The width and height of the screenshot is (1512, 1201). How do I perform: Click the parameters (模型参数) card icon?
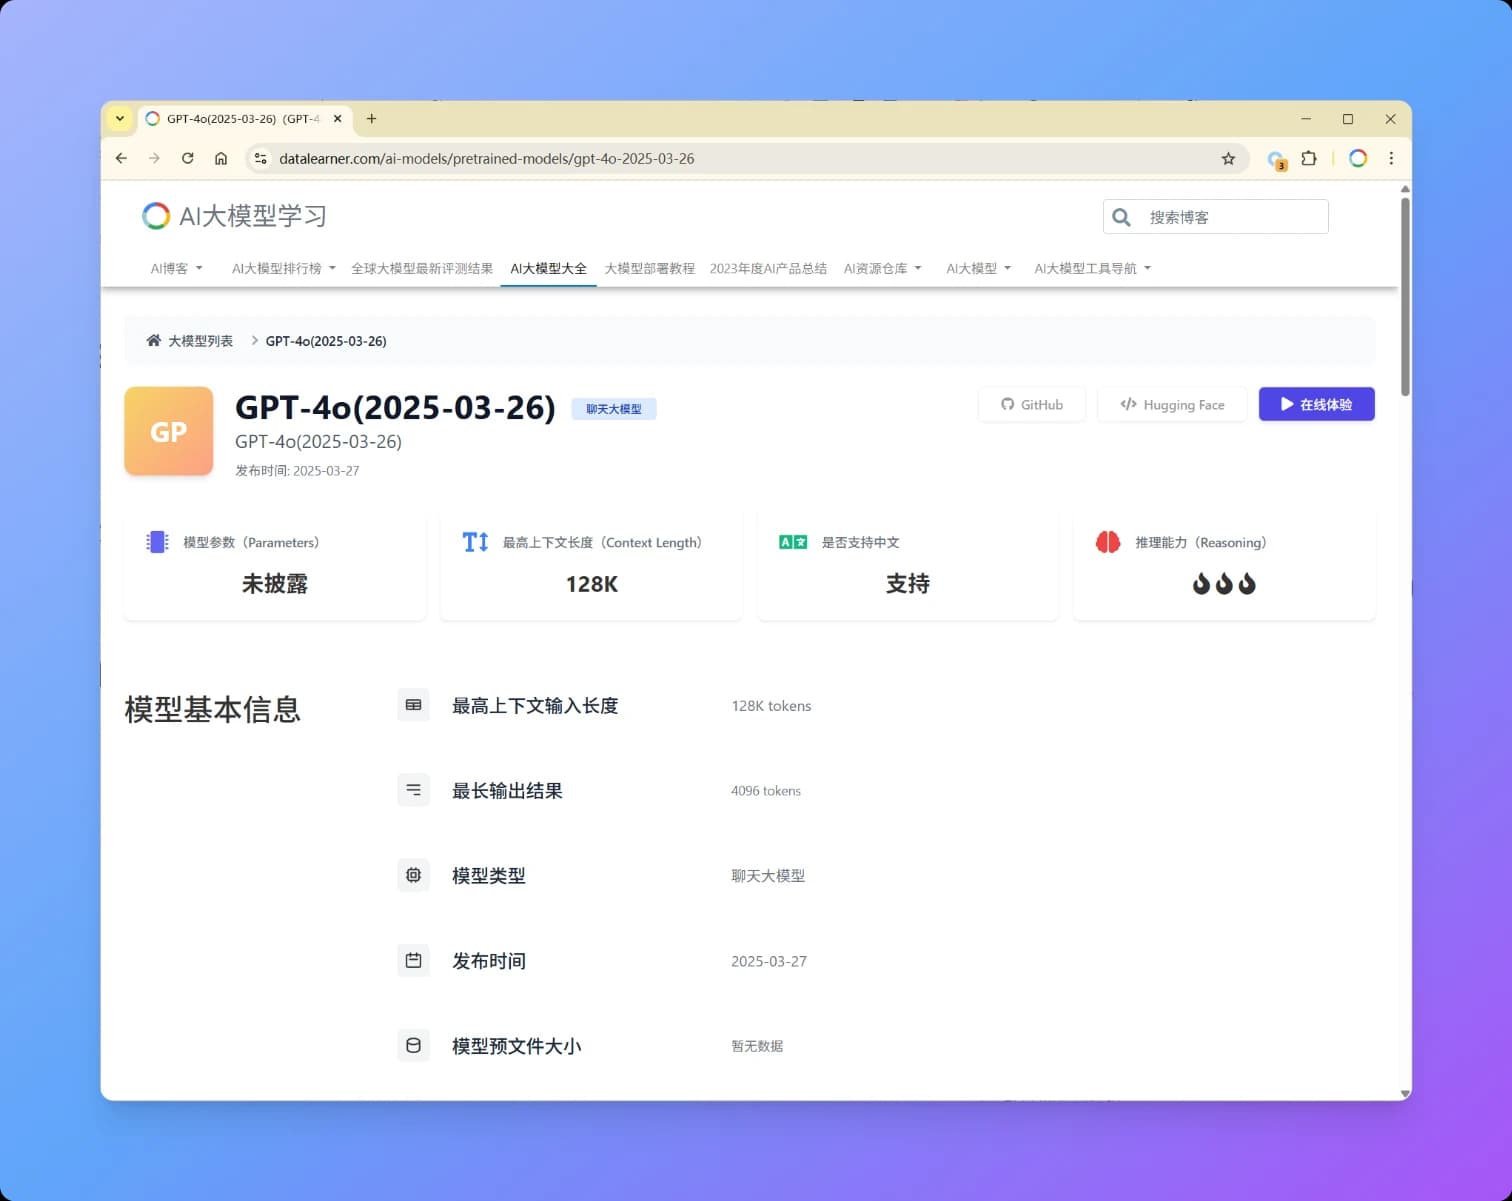pyautogui.click(x=157, y=541)
